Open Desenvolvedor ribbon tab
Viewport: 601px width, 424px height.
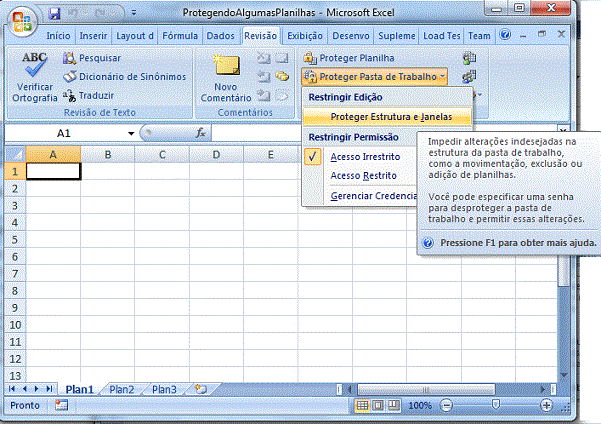351,36
